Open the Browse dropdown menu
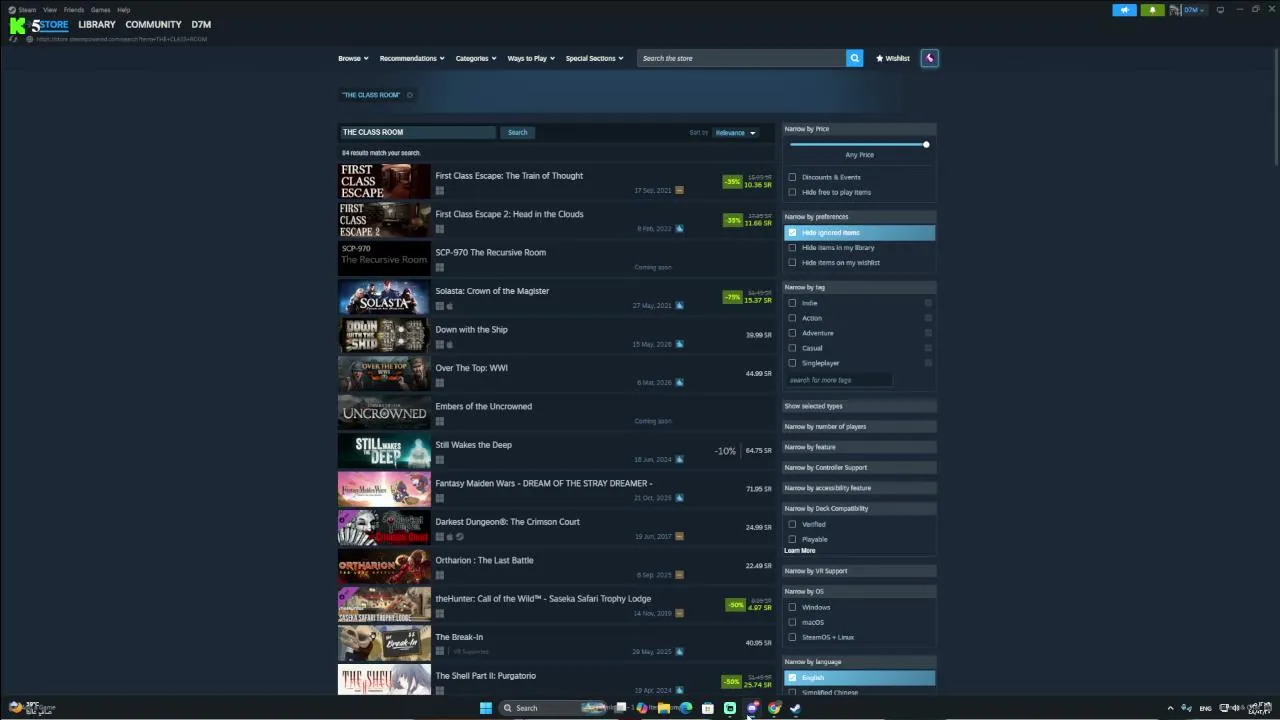The image size is (1280, 720). pyautogui.click(x=353, y=58)
